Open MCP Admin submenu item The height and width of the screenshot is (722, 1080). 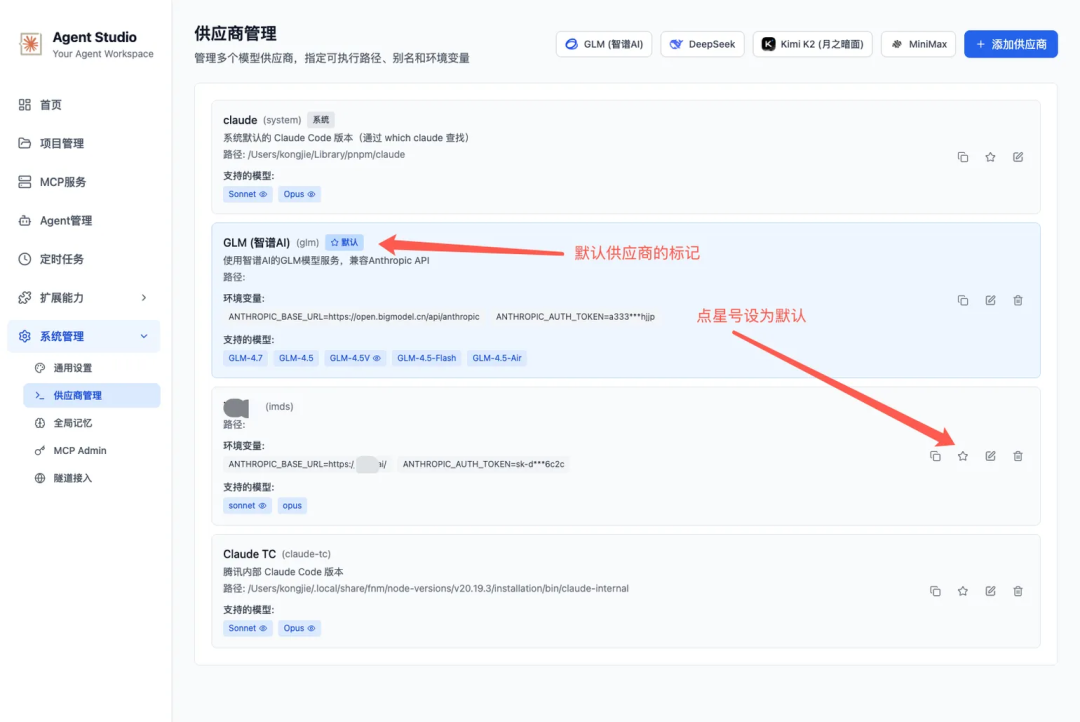point(92,451)
